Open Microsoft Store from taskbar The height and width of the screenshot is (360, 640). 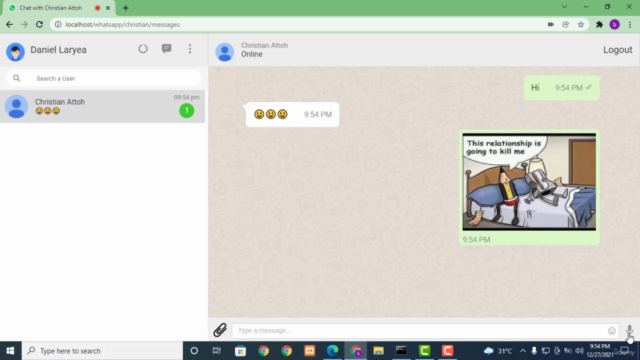240,351
